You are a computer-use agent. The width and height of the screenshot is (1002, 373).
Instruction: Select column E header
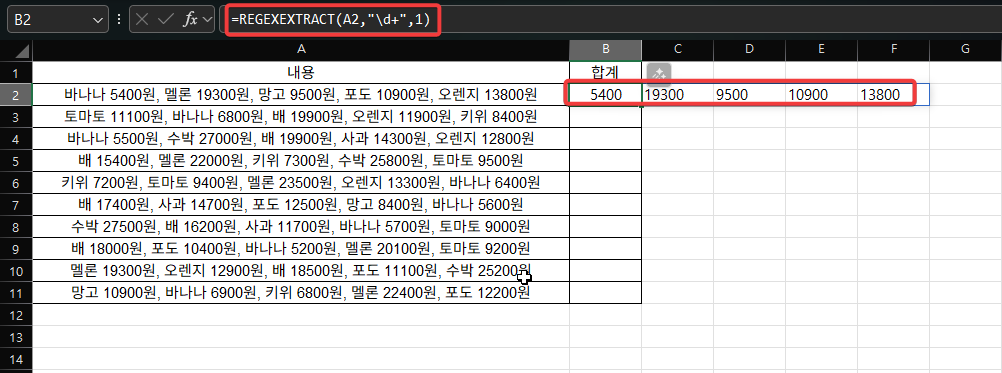[821, 50]
